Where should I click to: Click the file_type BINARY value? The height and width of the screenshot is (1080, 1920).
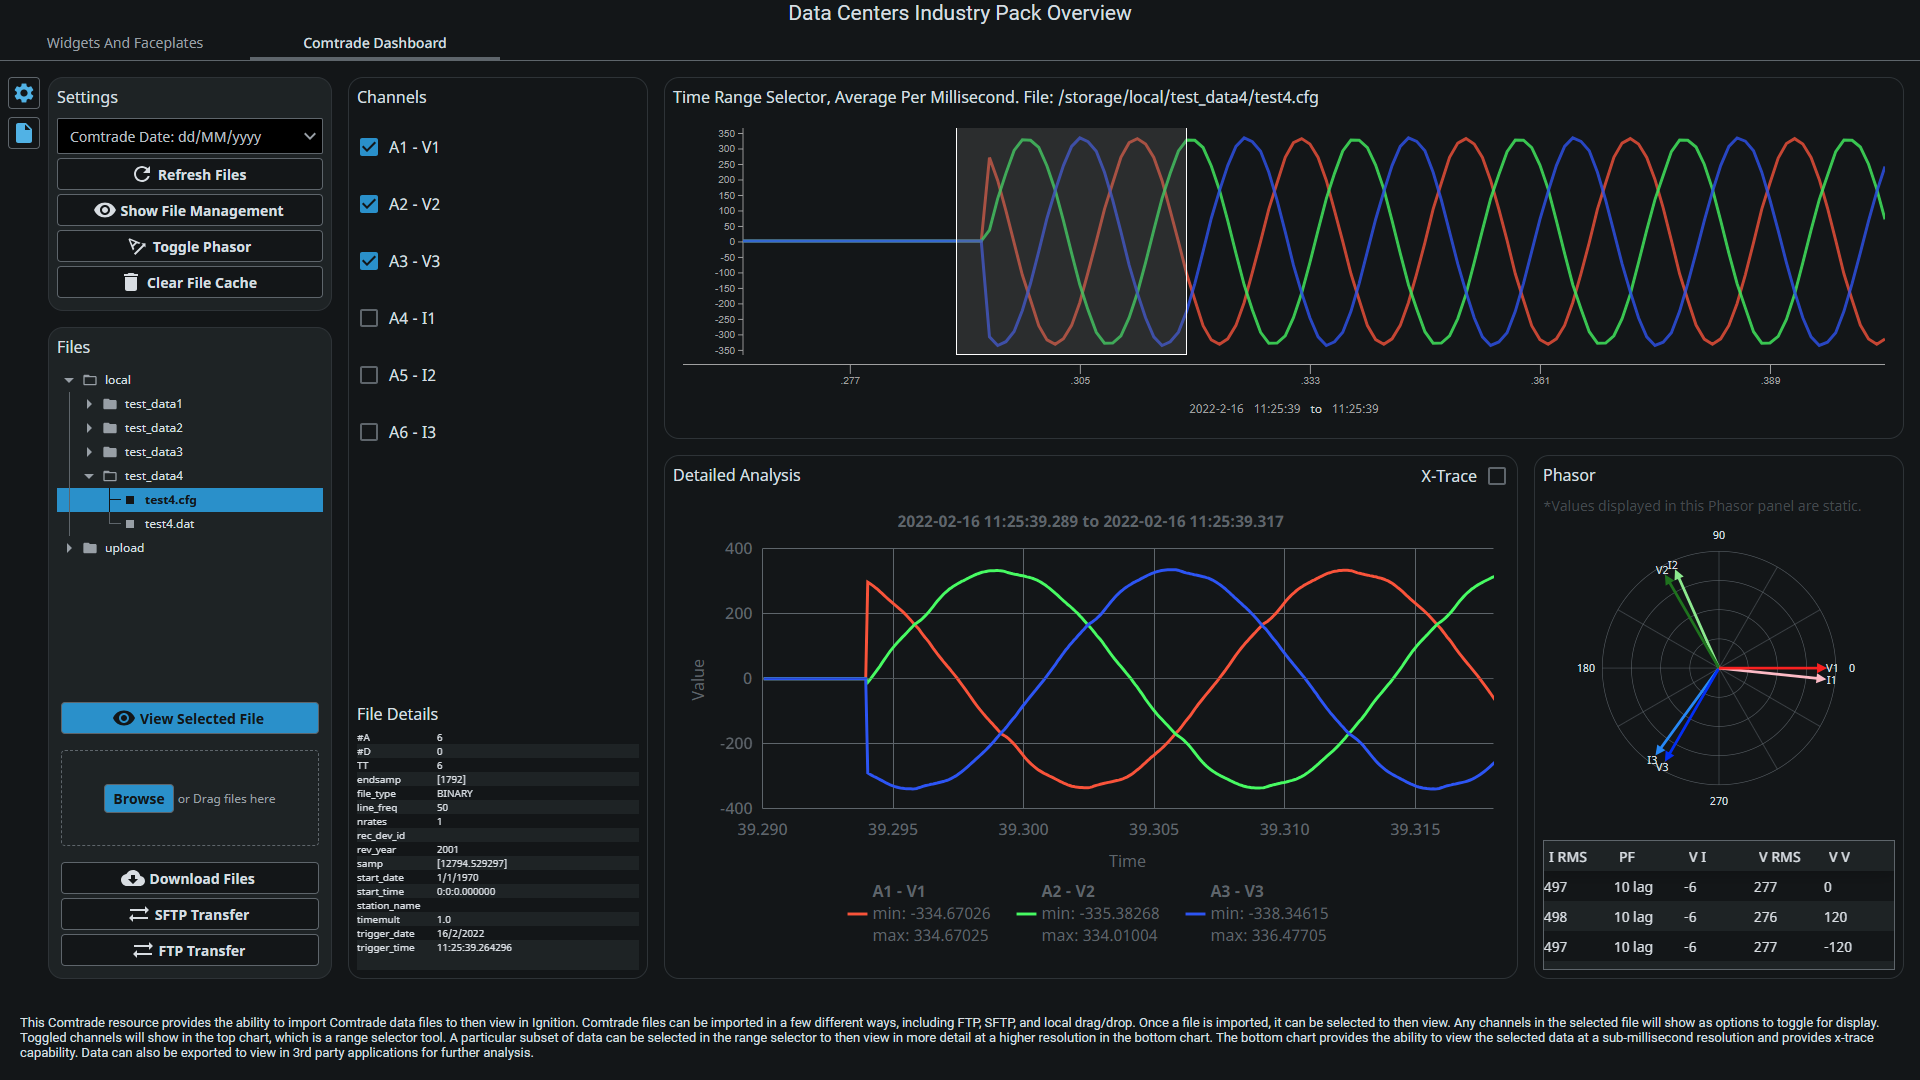tap(455, 793)
